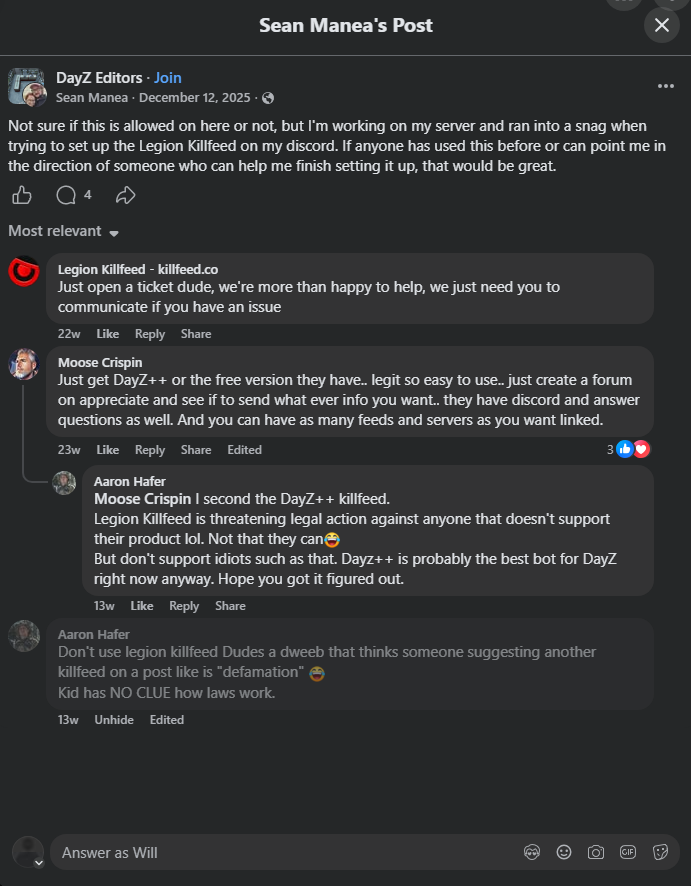Reply to Moose Crispin's comment
The image size is (691, 886).
150,450
